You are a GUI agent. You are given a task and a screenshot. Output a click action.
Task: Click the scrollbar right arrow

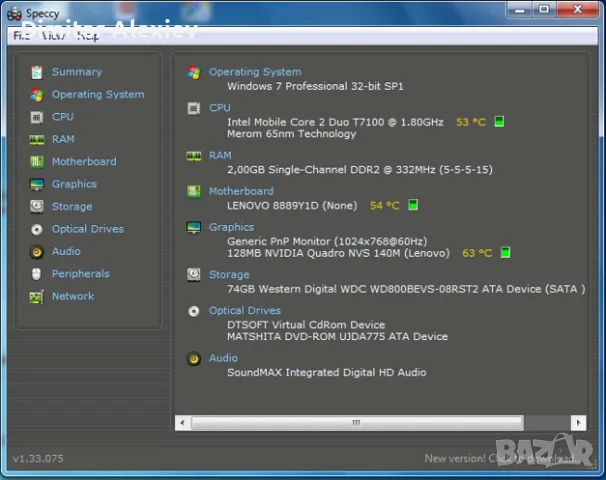click(x=579, y=423)
